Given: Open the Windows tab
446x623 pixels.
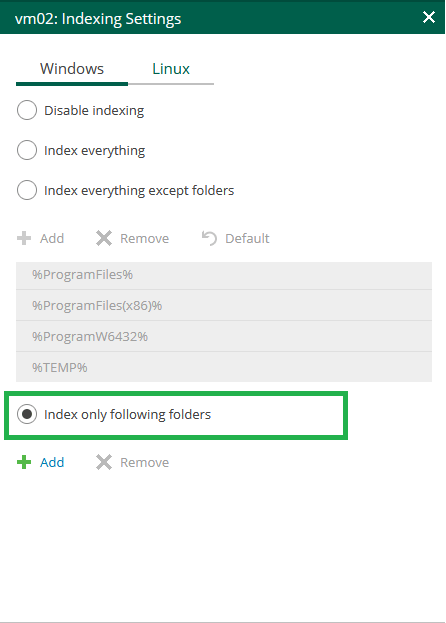Looking at the screenshot, I should tap(72, 69).
